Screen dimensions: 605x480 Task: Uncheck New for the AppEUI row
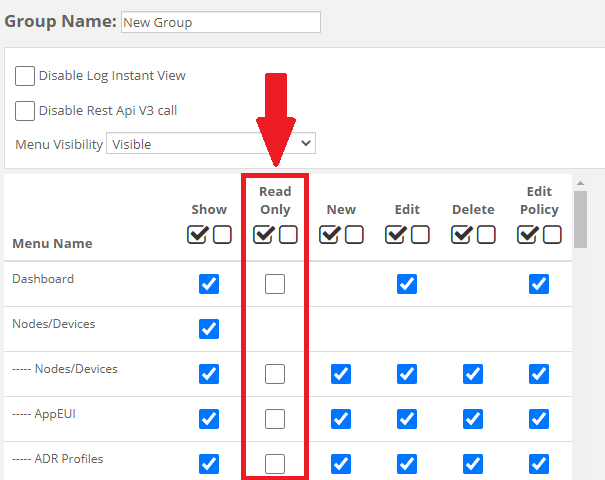click(341, 419)
